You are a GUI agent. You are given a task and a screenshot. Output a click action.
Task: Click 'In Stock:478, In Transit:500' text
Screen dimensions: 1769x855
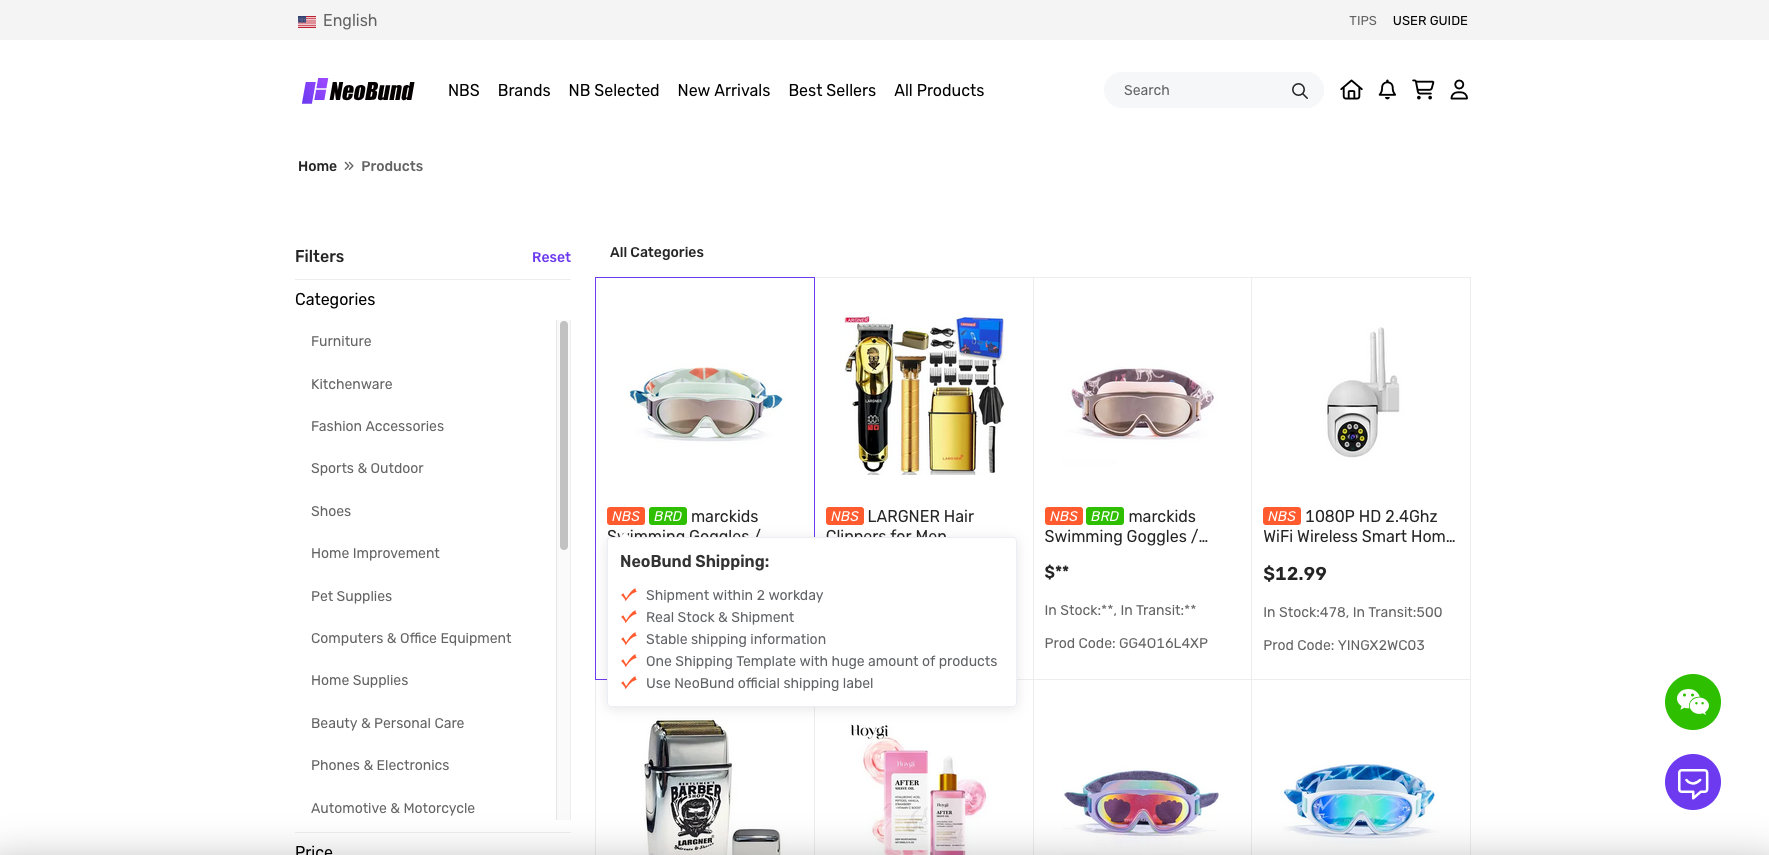tap(1352, 612)
